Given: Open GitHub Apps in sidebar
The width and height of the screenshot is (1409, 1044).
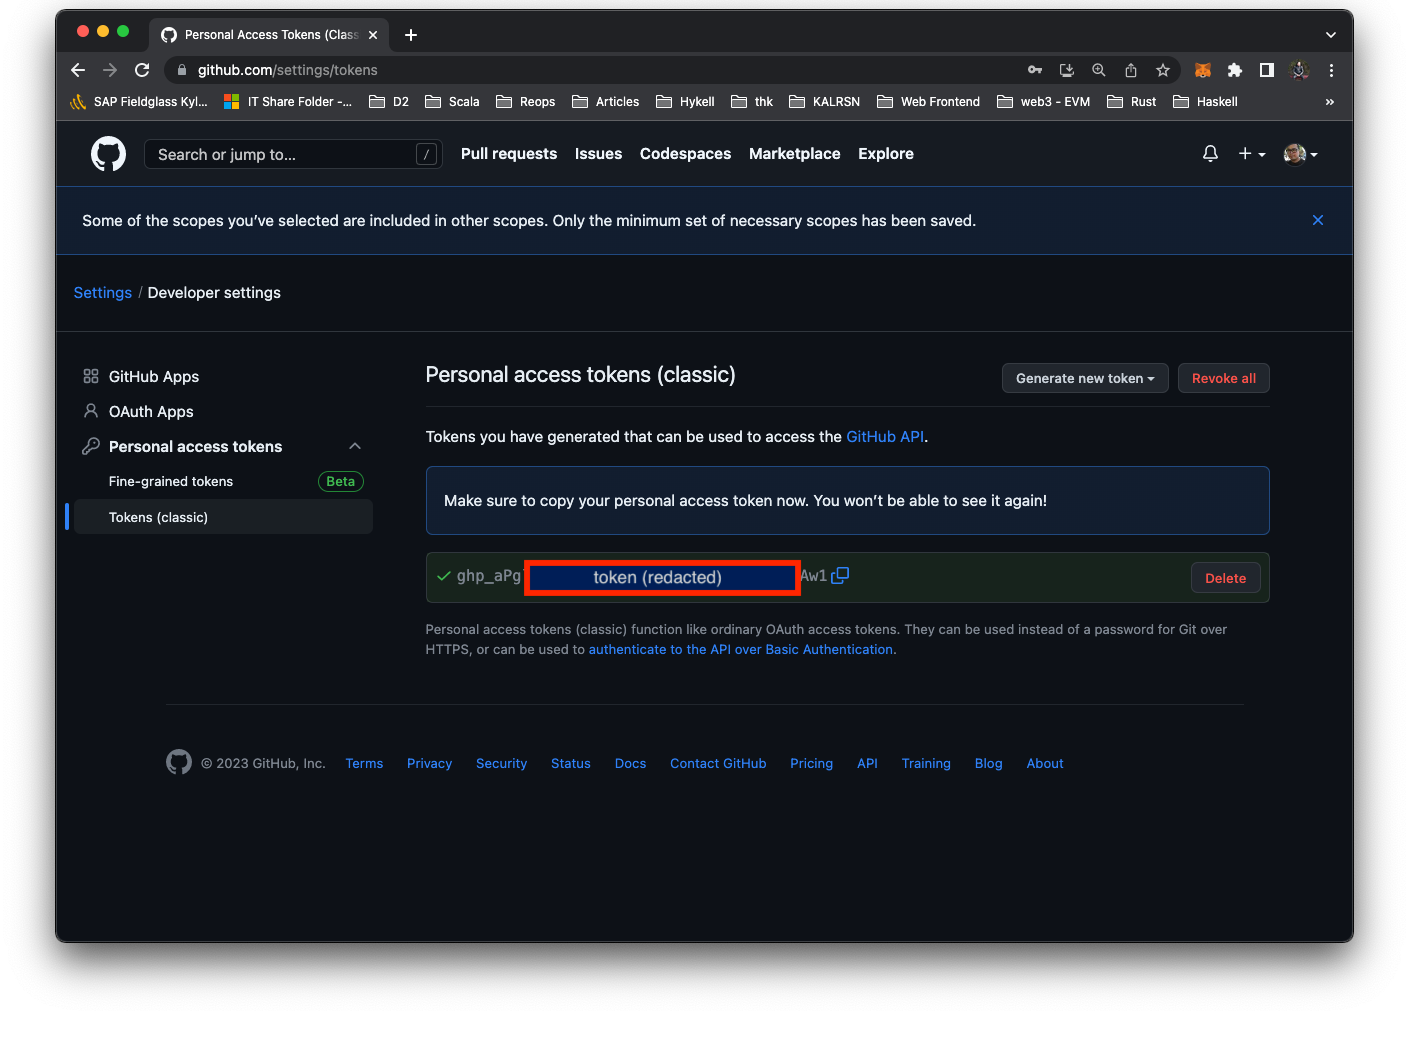Looking at the screenshot, I should click(x=154, y=377).
